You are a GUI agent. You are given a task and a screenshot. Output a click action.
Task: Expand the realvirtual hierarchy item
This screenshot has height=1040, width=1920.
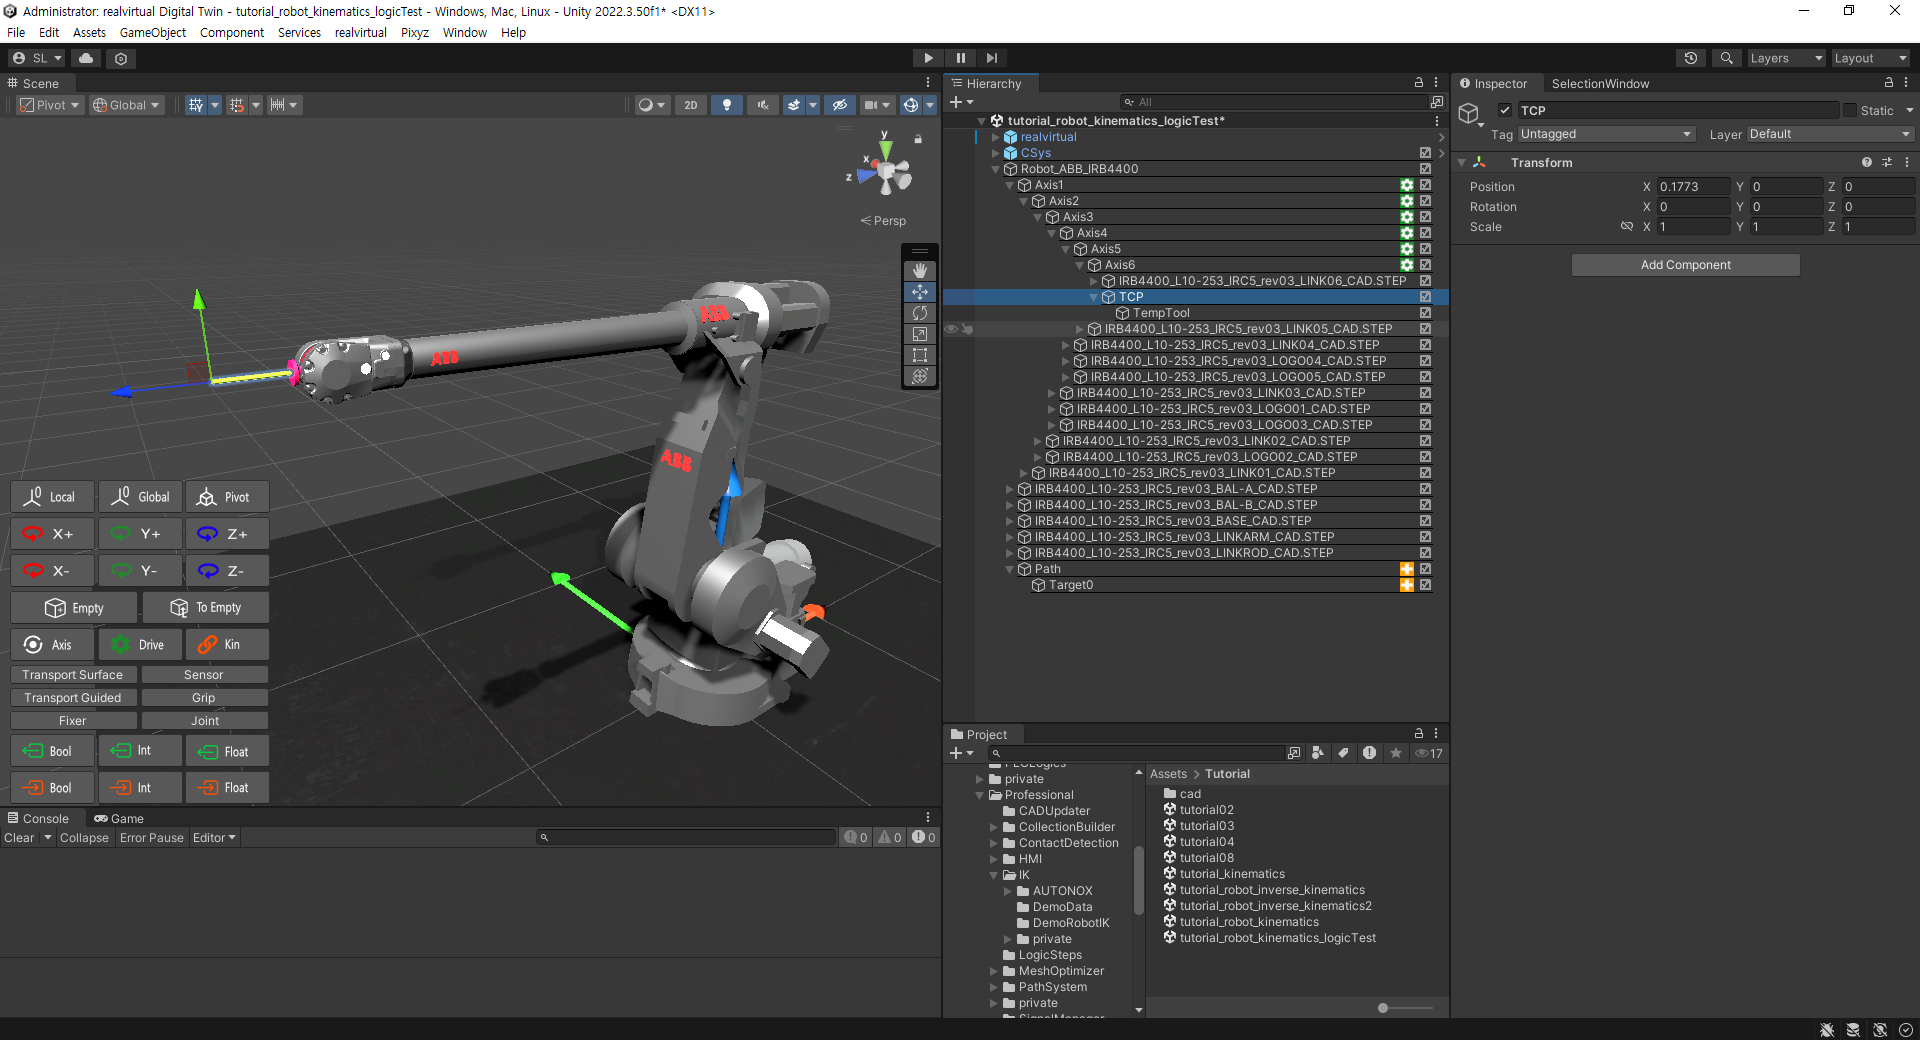pos(996,137)
